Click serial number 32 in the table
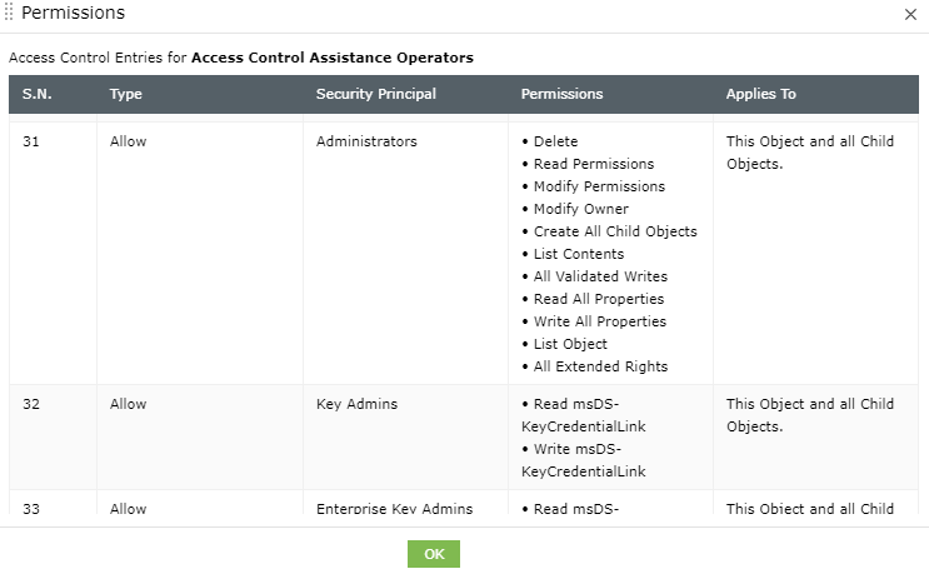Screen dimensions: 929x574 click(x=31, y=404)
